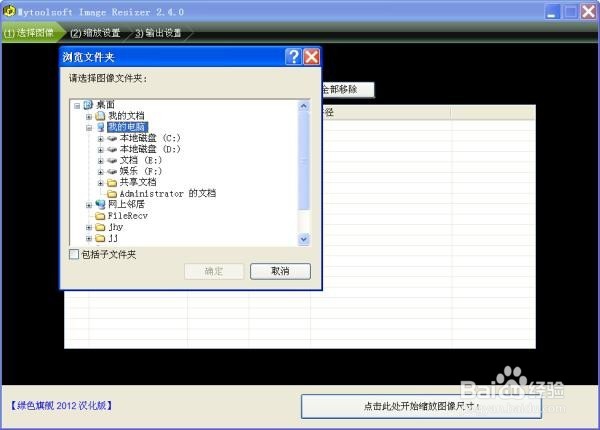
Task: Click the FileRecv folder icon
Action: click(100, 216)
